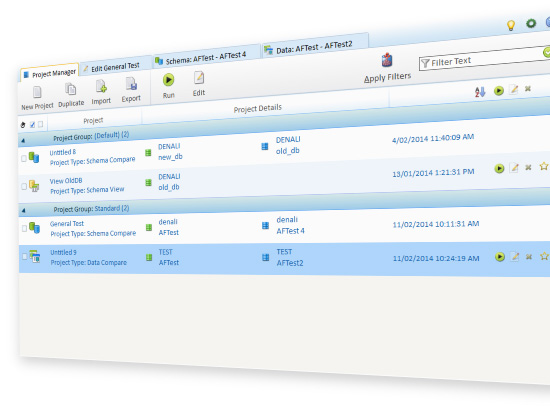Run the View OldDB project
This screenshot has height=407, width=550.
pos(499,168)
